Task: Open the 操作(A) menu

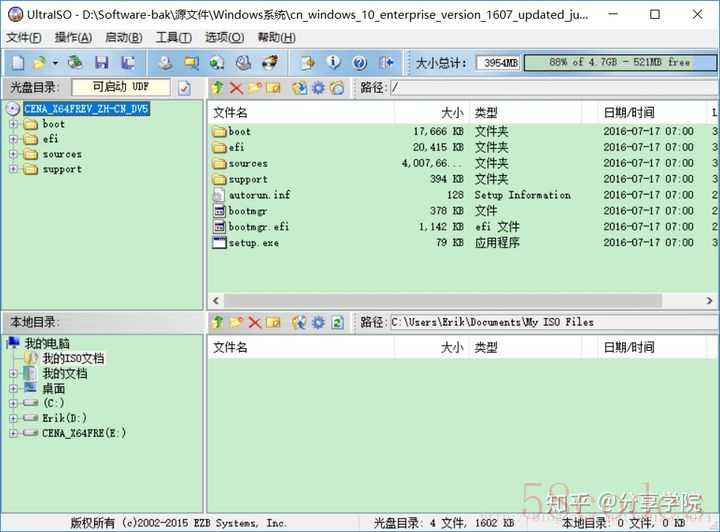Action: tap(73, 38)
